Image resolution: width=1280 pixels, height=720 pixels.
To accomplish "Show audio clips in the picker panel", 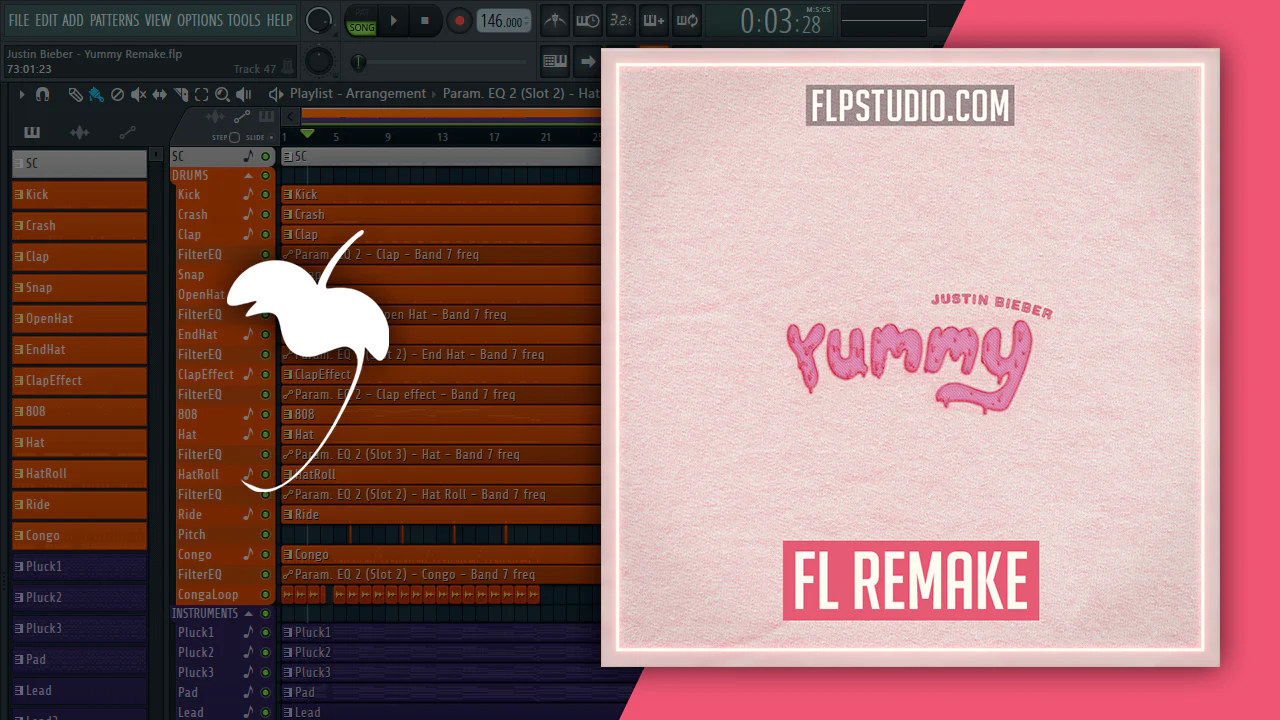I will [79, 132].
